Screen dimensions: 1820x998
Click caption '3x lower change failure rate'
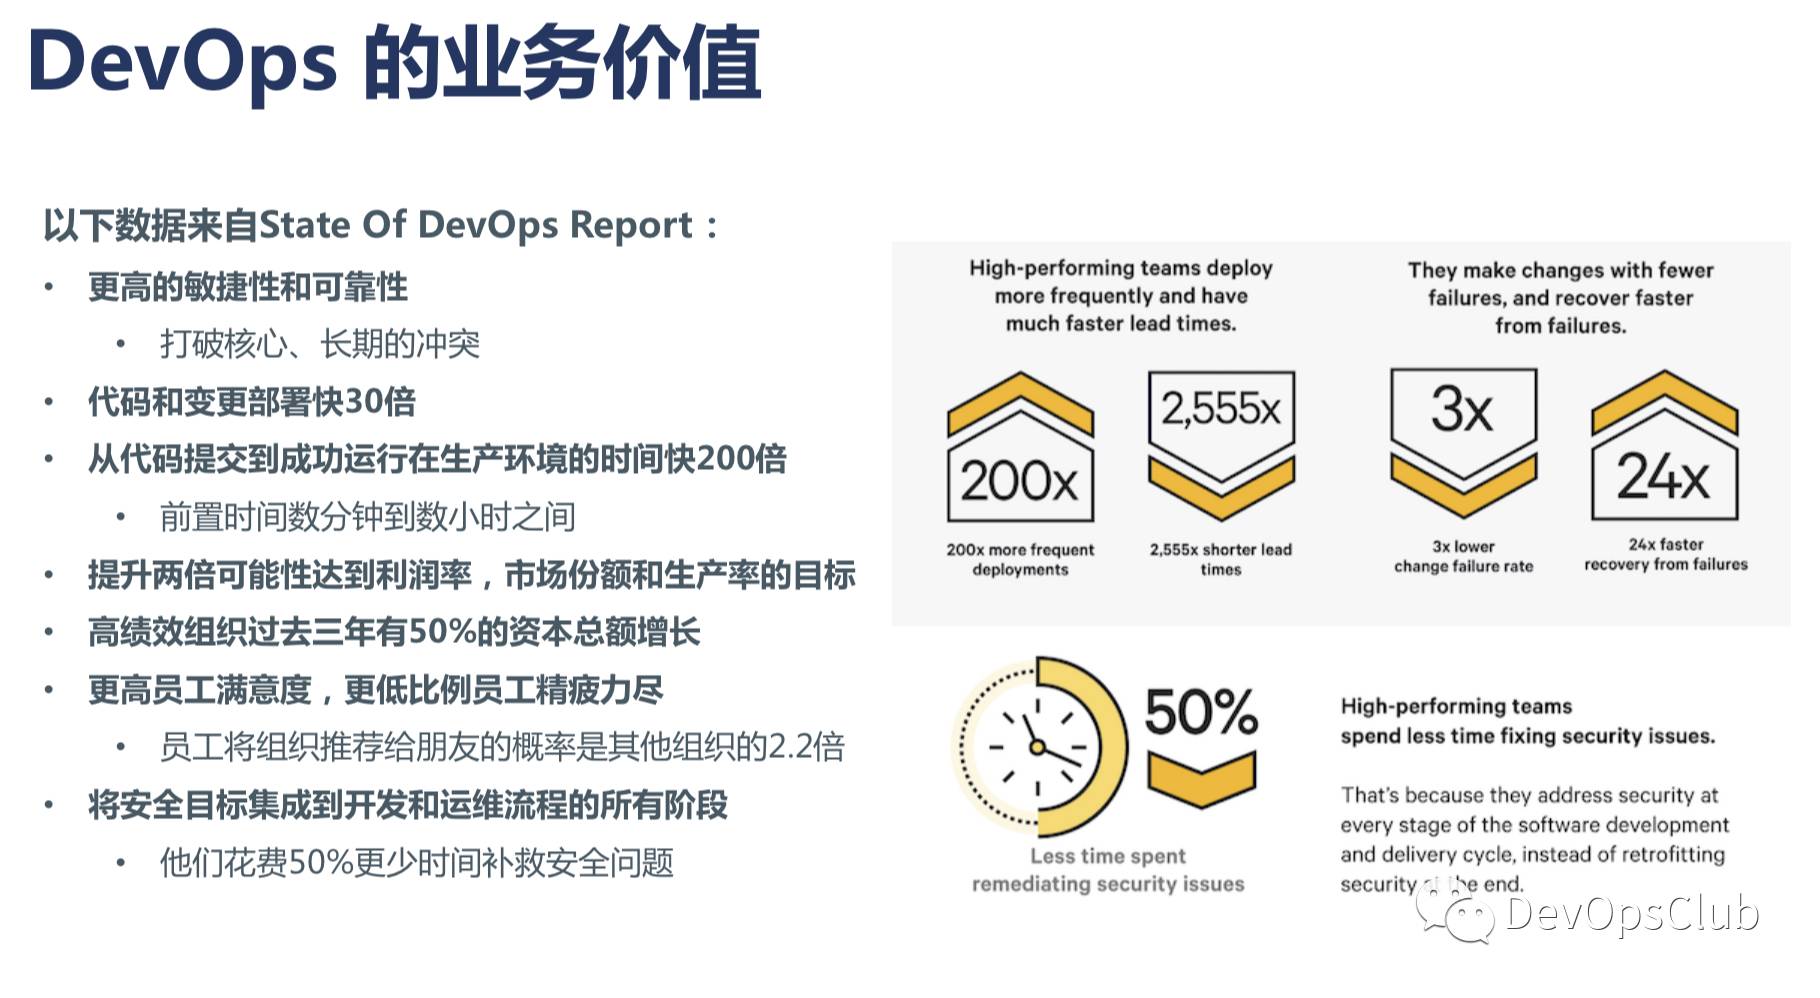pos(1464,556)
